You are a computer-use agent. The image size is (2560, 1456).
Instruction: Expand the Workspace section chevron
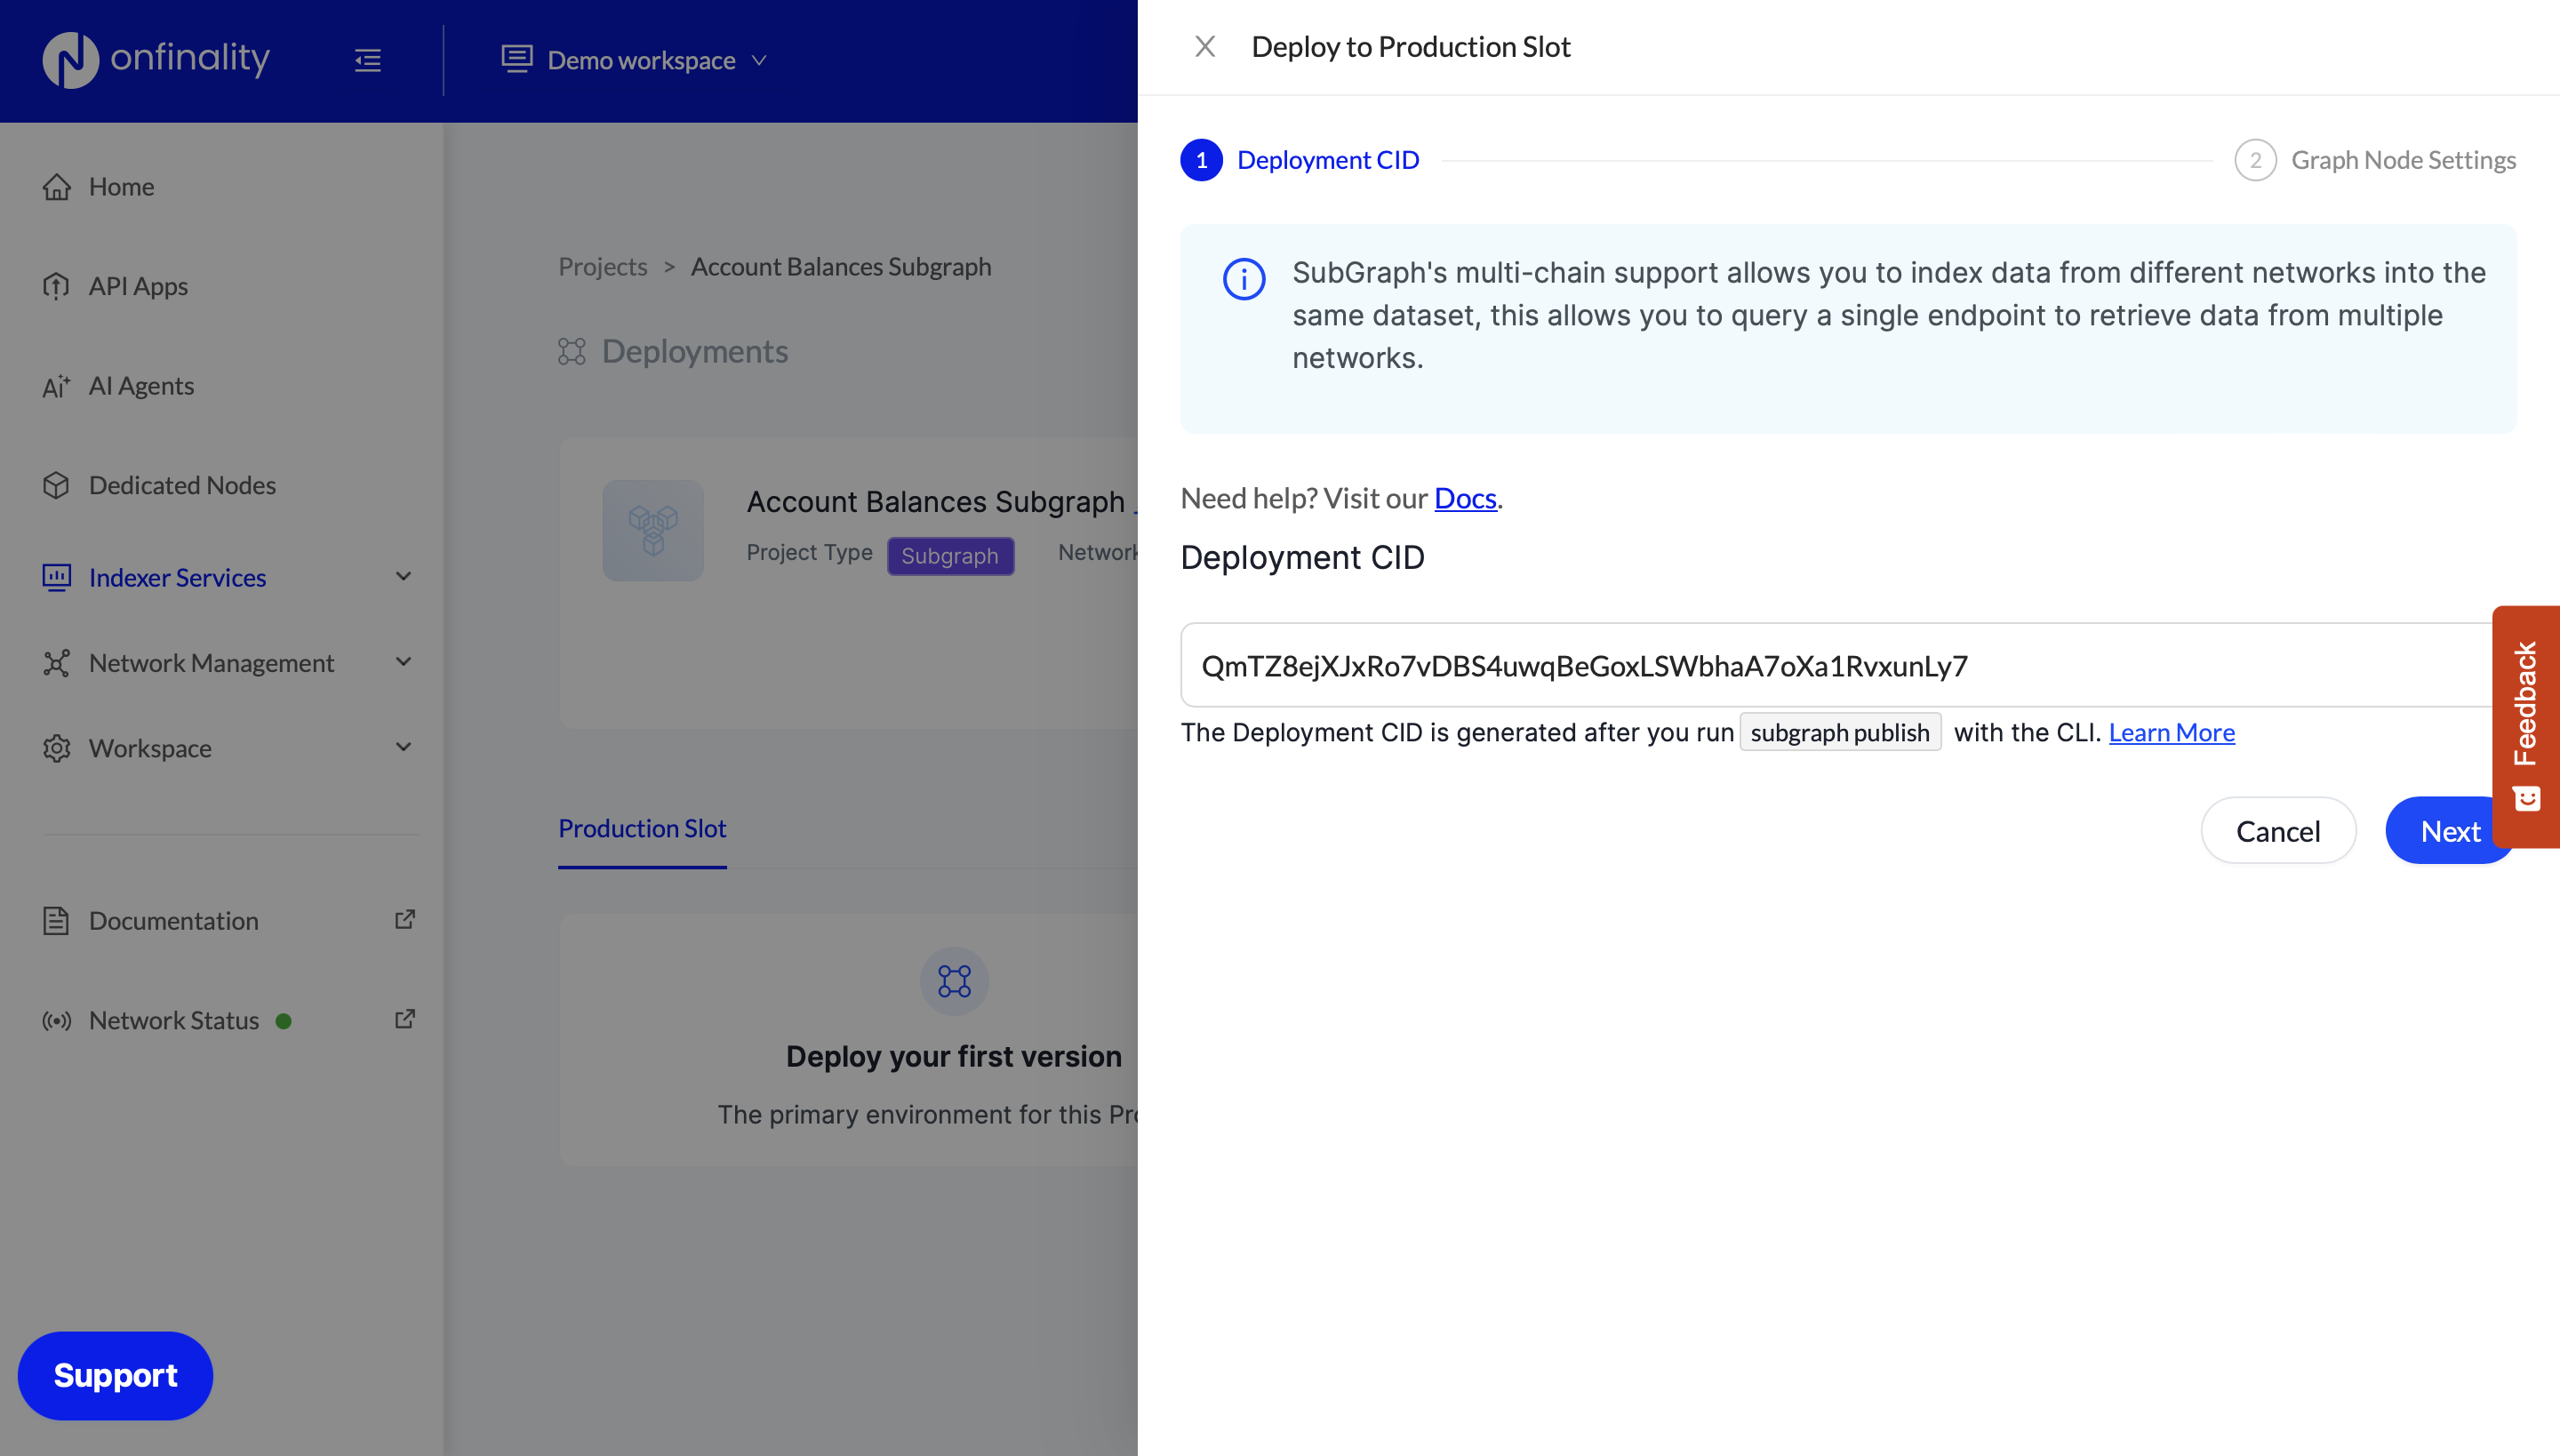(403, 747)
